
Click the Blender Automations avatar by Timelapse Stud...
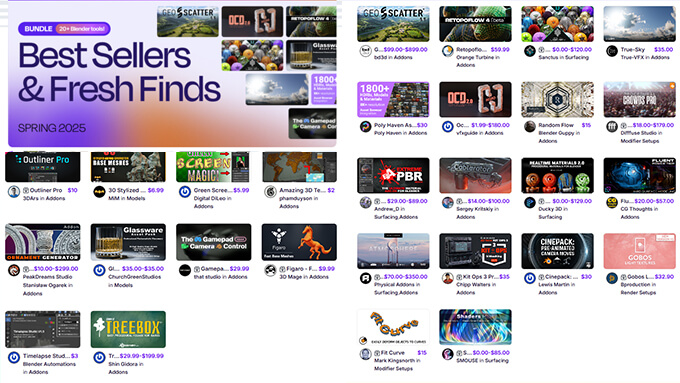(14, 357)
